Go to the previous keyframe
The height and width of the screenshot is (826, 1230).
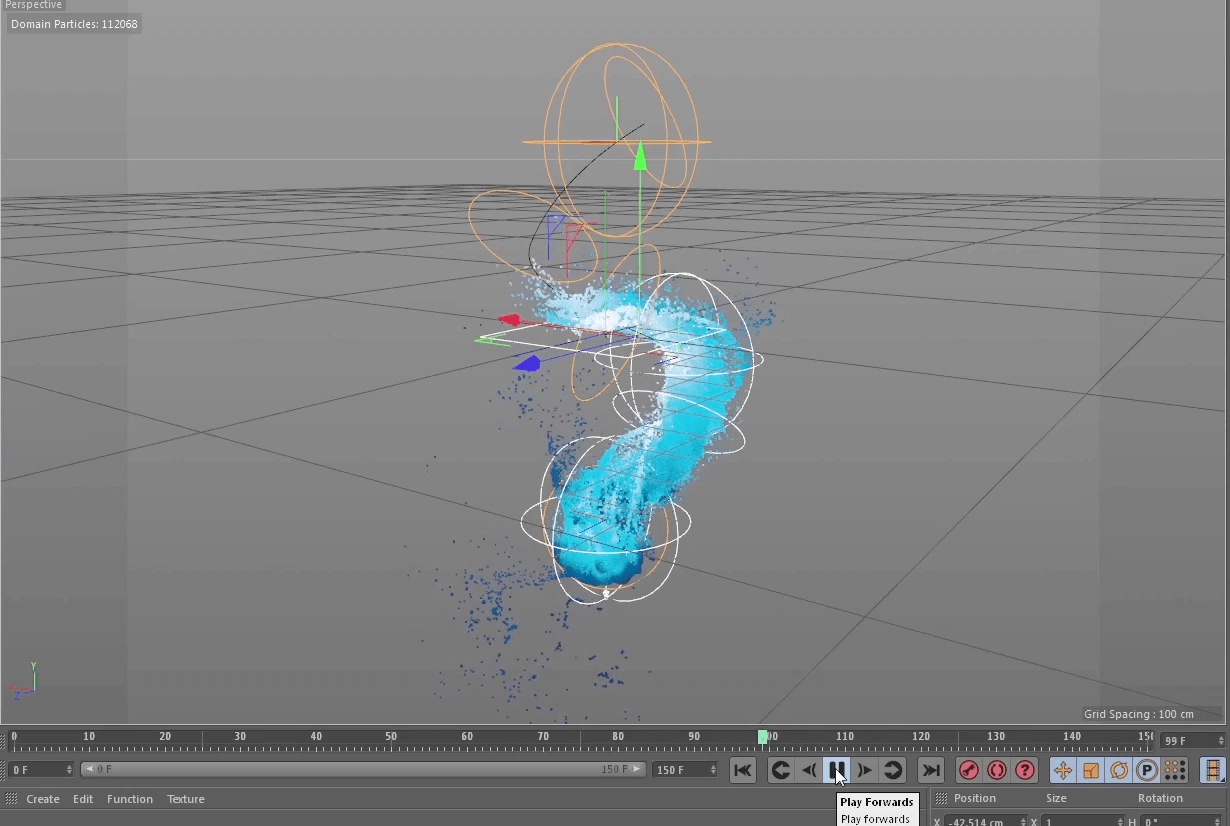(781, 770)
